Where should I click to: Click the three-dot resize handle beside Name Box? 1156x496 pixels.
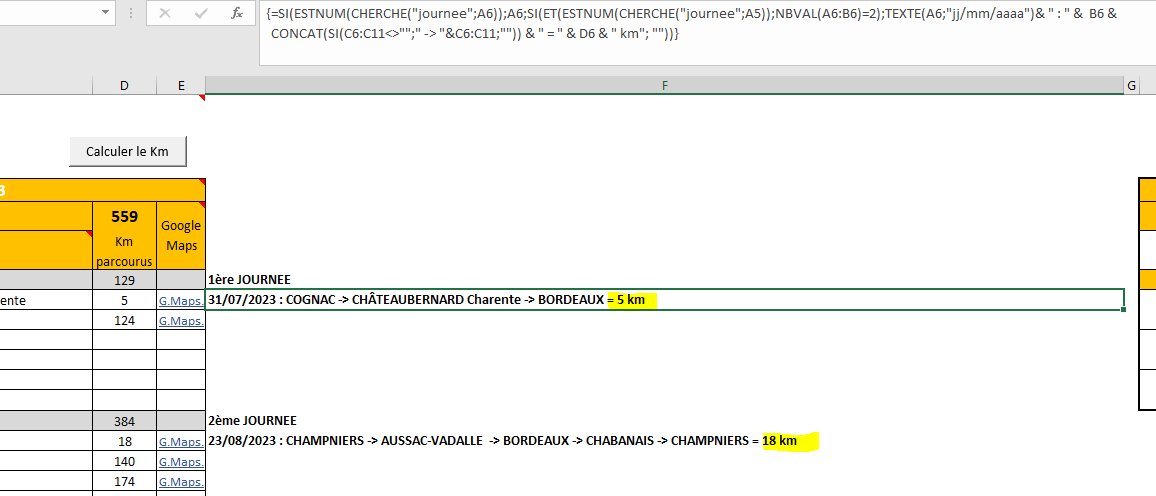131,14
